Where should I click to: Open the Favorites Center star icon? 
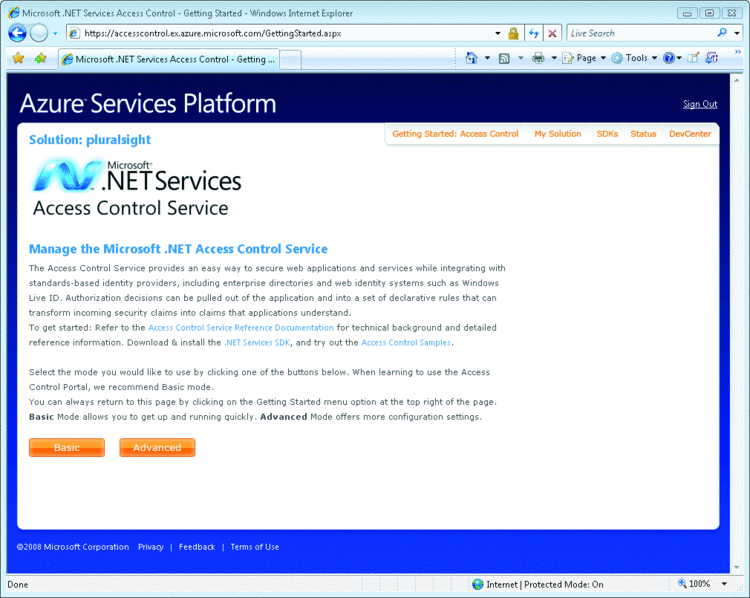pos(18,58)
